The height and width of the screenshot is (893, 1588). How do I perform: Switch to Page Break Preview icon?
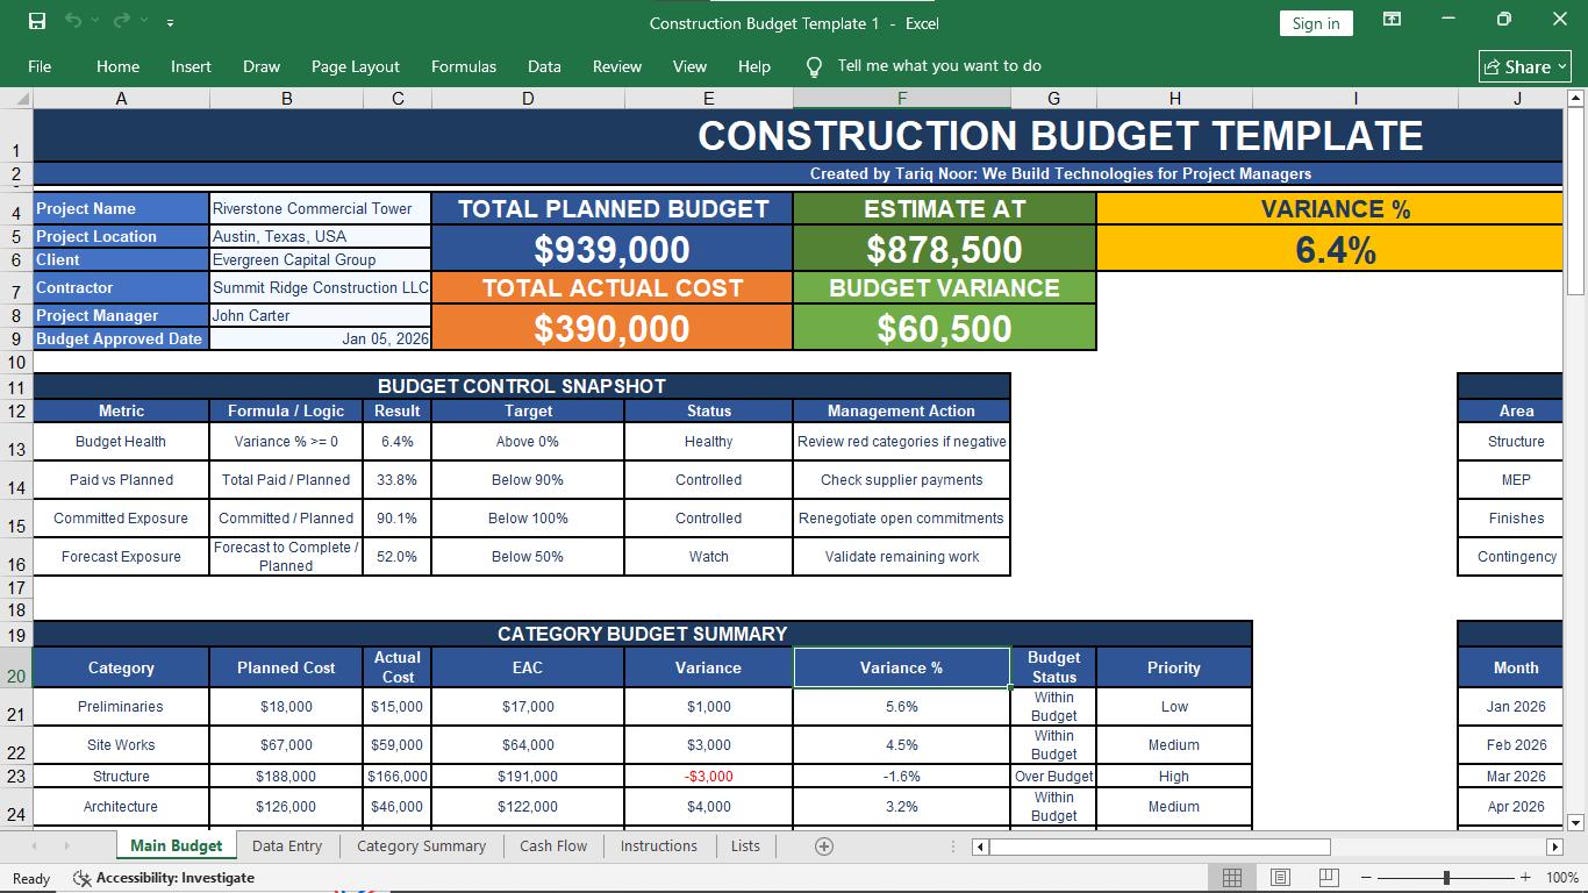1328,878
